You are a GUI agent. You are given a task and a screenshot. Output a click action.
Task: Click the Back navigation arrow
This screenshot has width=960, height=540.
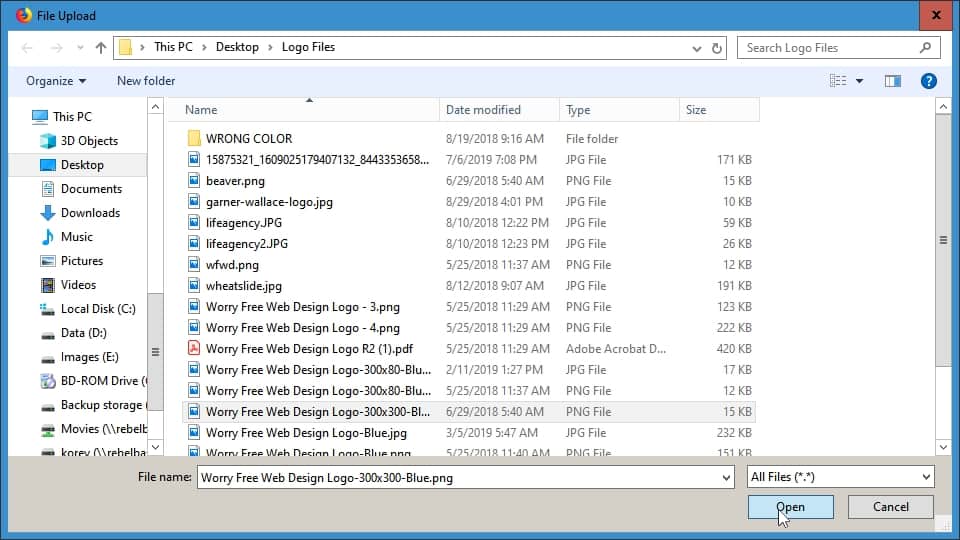click(x=27, y=48)
